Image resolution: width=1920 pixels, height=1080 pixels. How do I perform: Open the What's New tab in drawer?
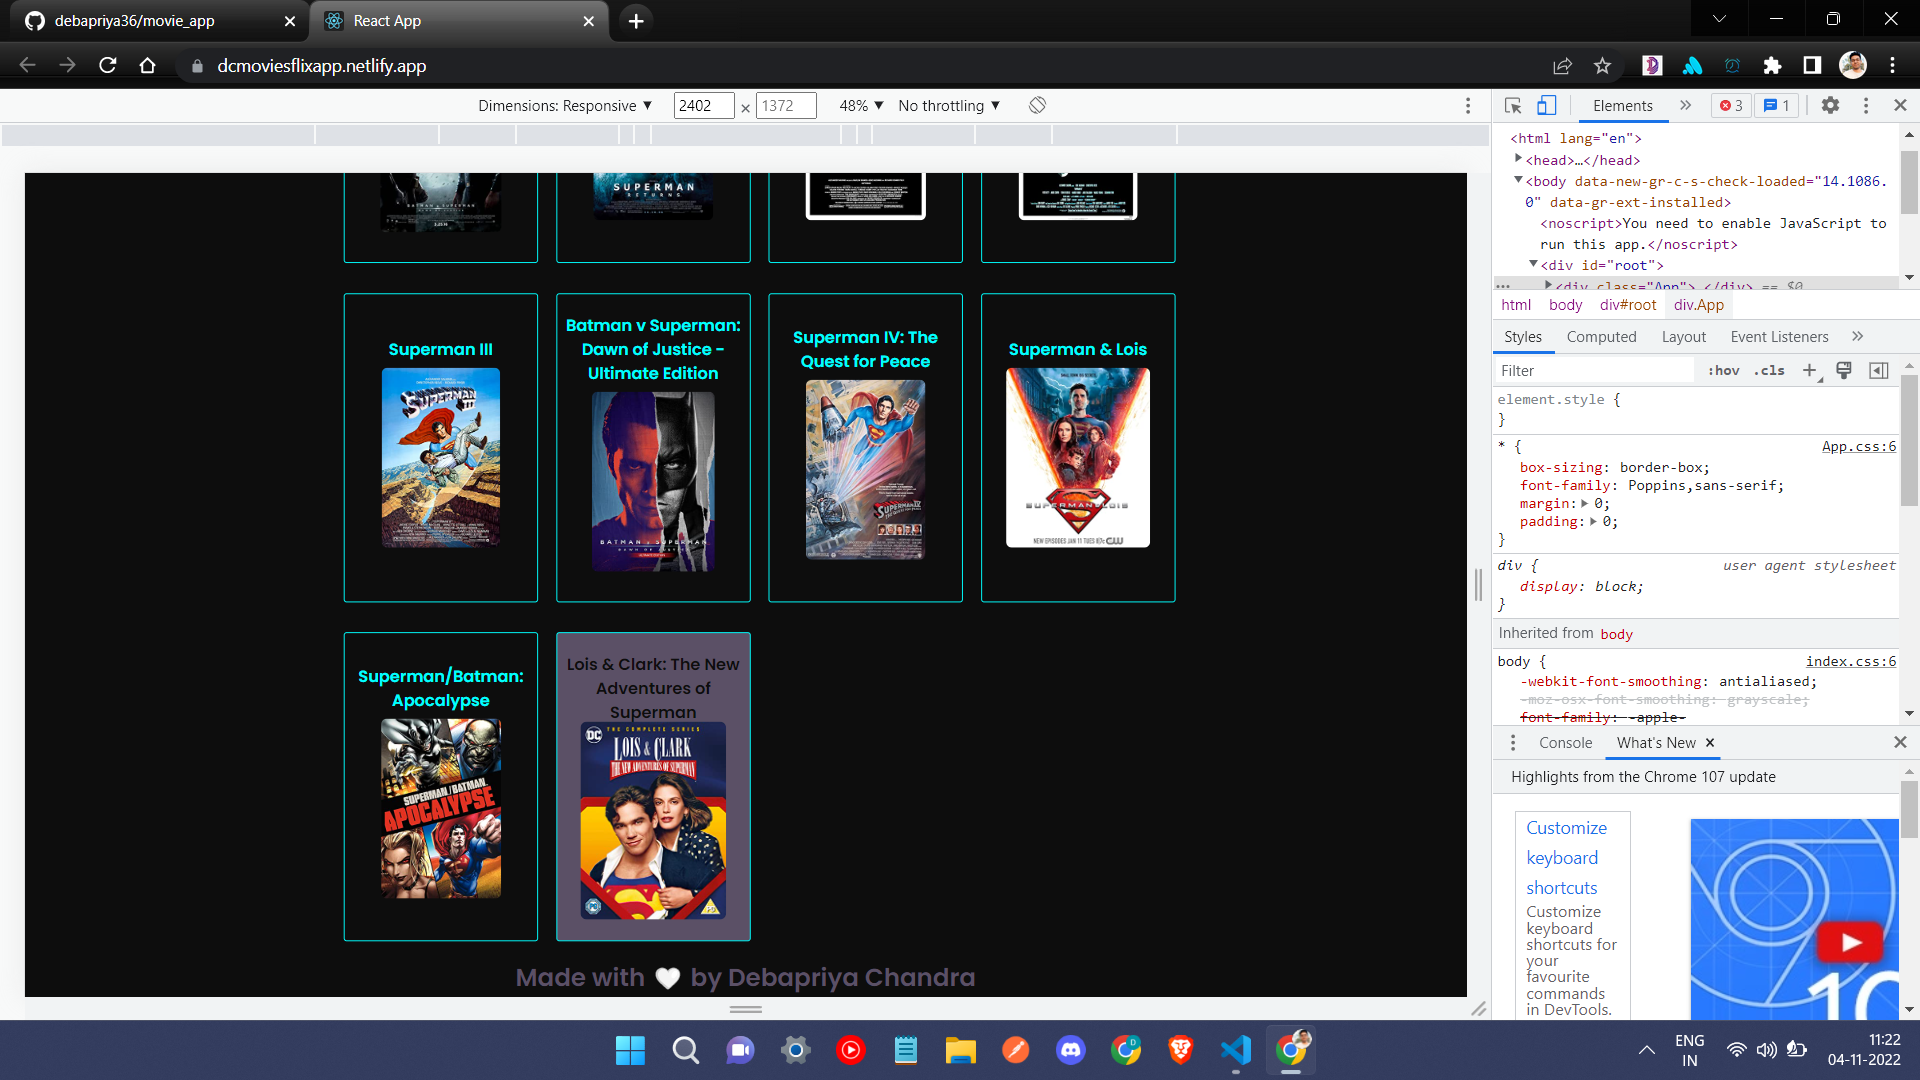pos(1655,742)
